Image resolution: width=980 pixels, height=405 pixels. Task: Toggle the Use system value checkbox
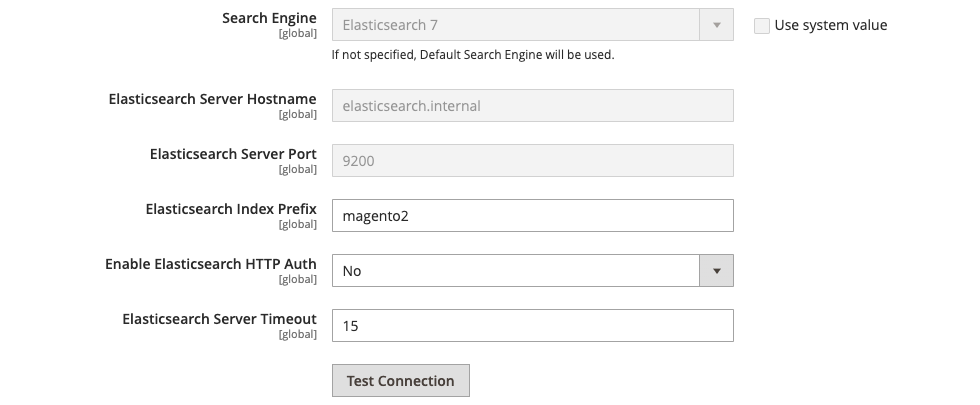coord(761,26)
